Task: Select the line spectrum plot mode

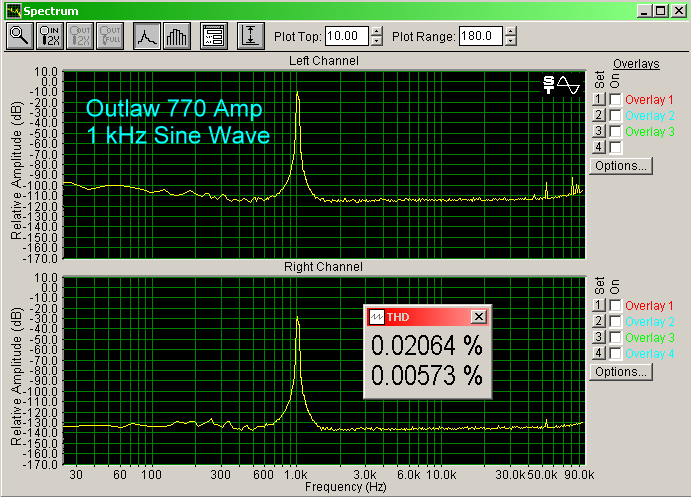Action: [147, 36]
